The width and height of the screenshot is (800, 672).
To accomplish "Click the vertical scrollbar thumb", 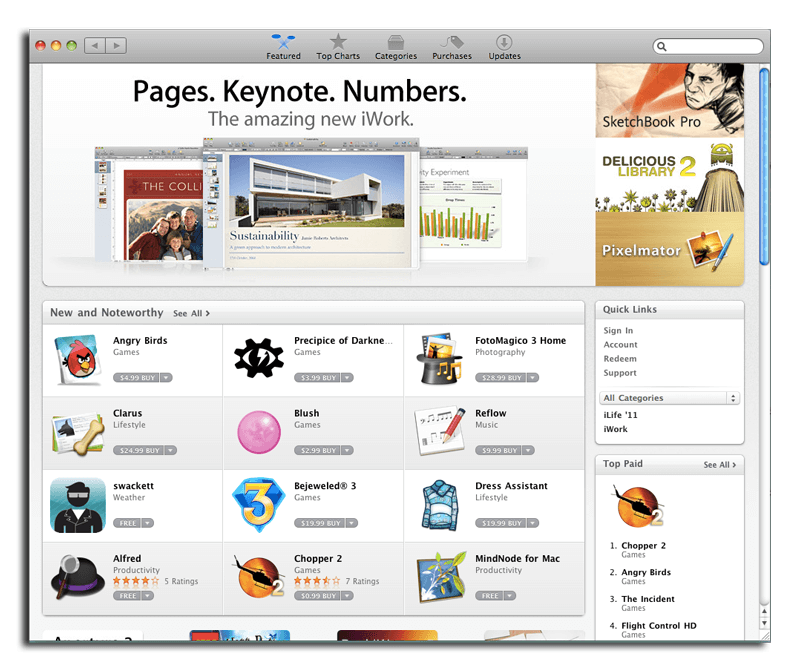I will [x=764, y=167].
